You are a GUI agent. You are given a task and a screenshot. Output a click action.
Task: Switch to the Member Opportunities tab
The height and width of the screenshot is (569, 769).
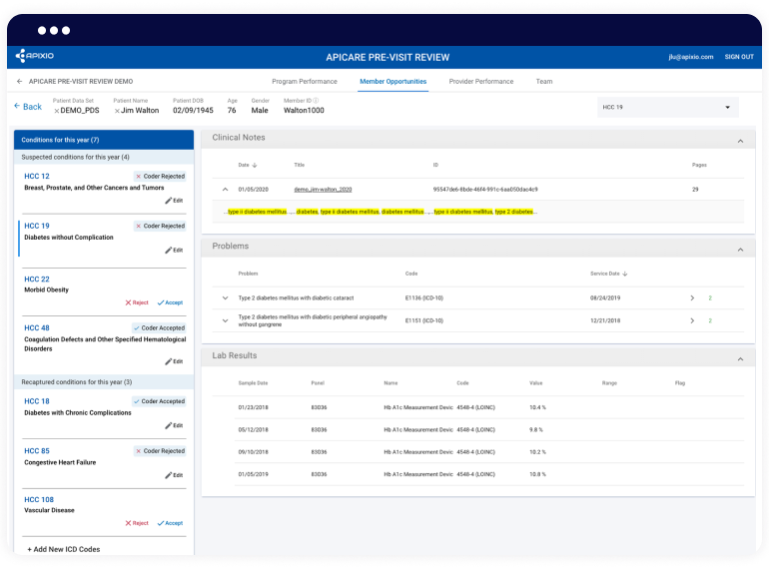(x=393, y=81)
